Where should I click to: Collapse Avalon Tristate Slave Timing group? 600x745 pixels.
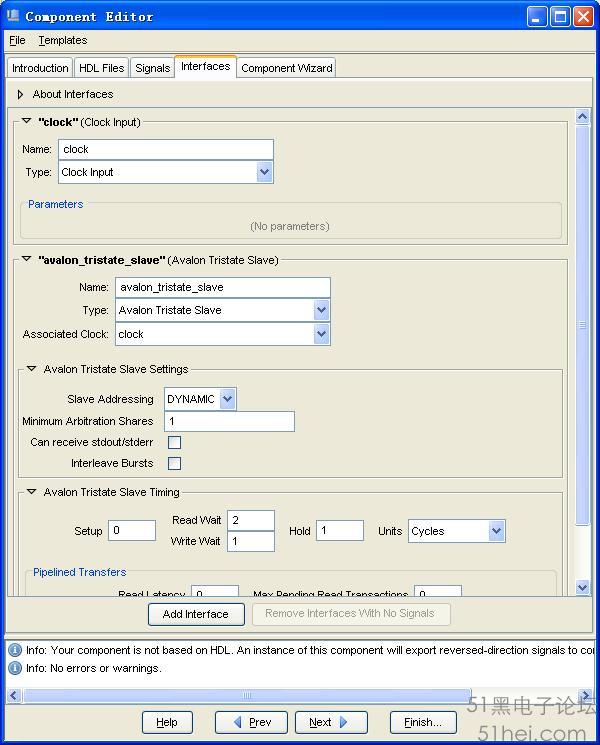point(31,492)
